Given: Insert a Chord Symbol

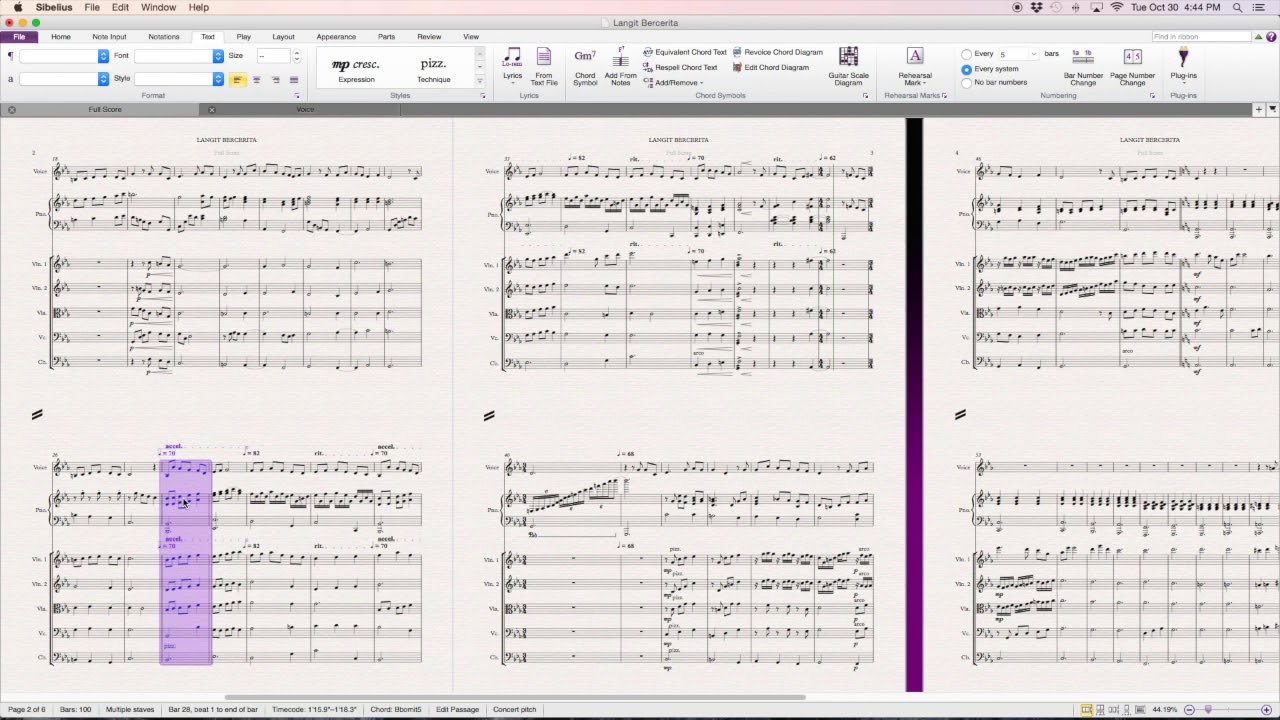Looking at the screenshot, I should click(585, 66).
